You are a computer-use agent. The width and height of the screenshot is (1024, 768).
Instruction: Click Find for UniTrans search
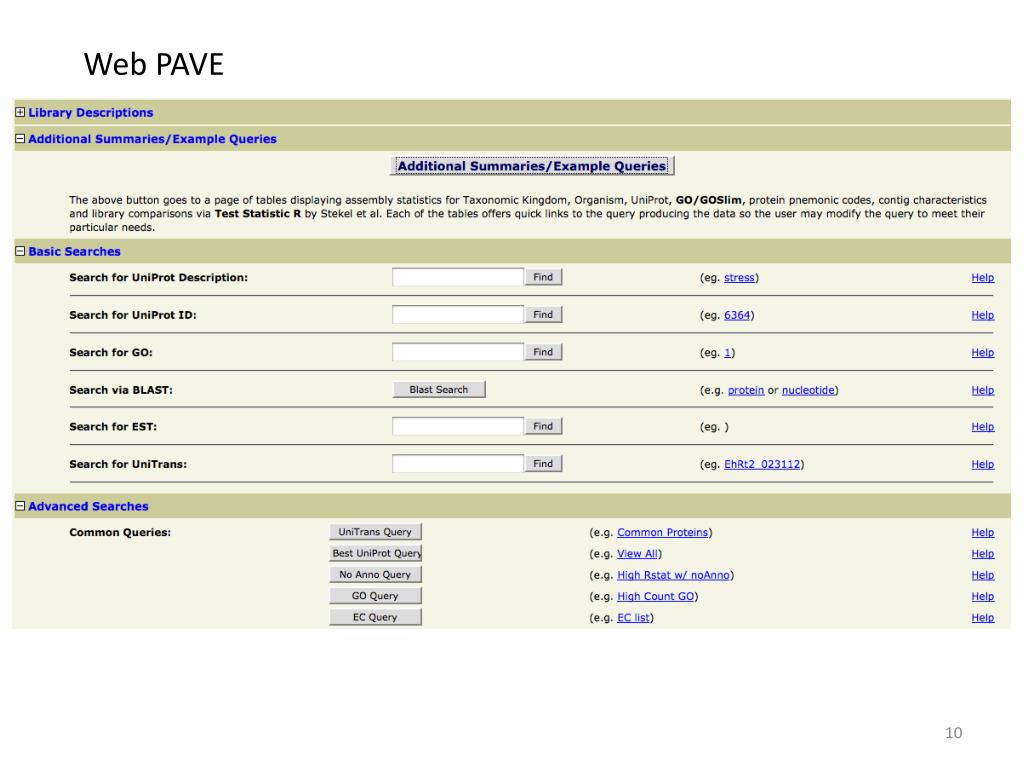coord(543,464)
